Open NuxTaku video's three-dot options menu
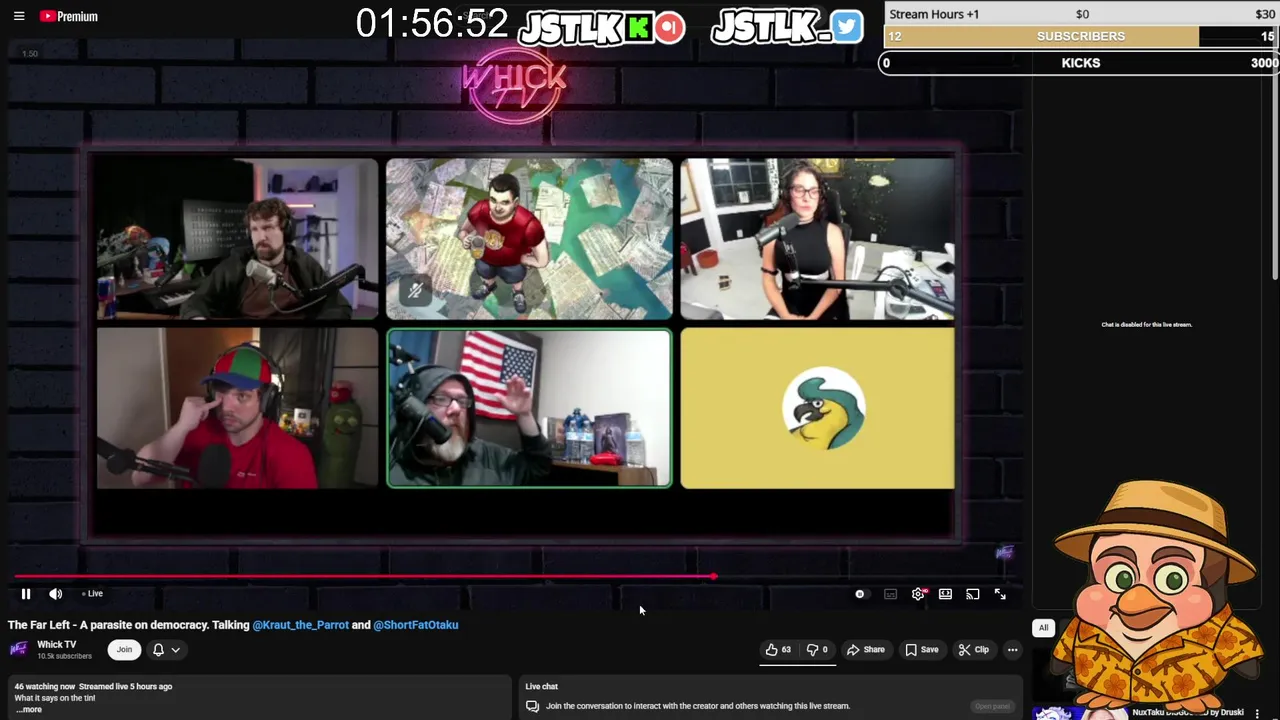 pyautogui.click(x=1257, y=713)
